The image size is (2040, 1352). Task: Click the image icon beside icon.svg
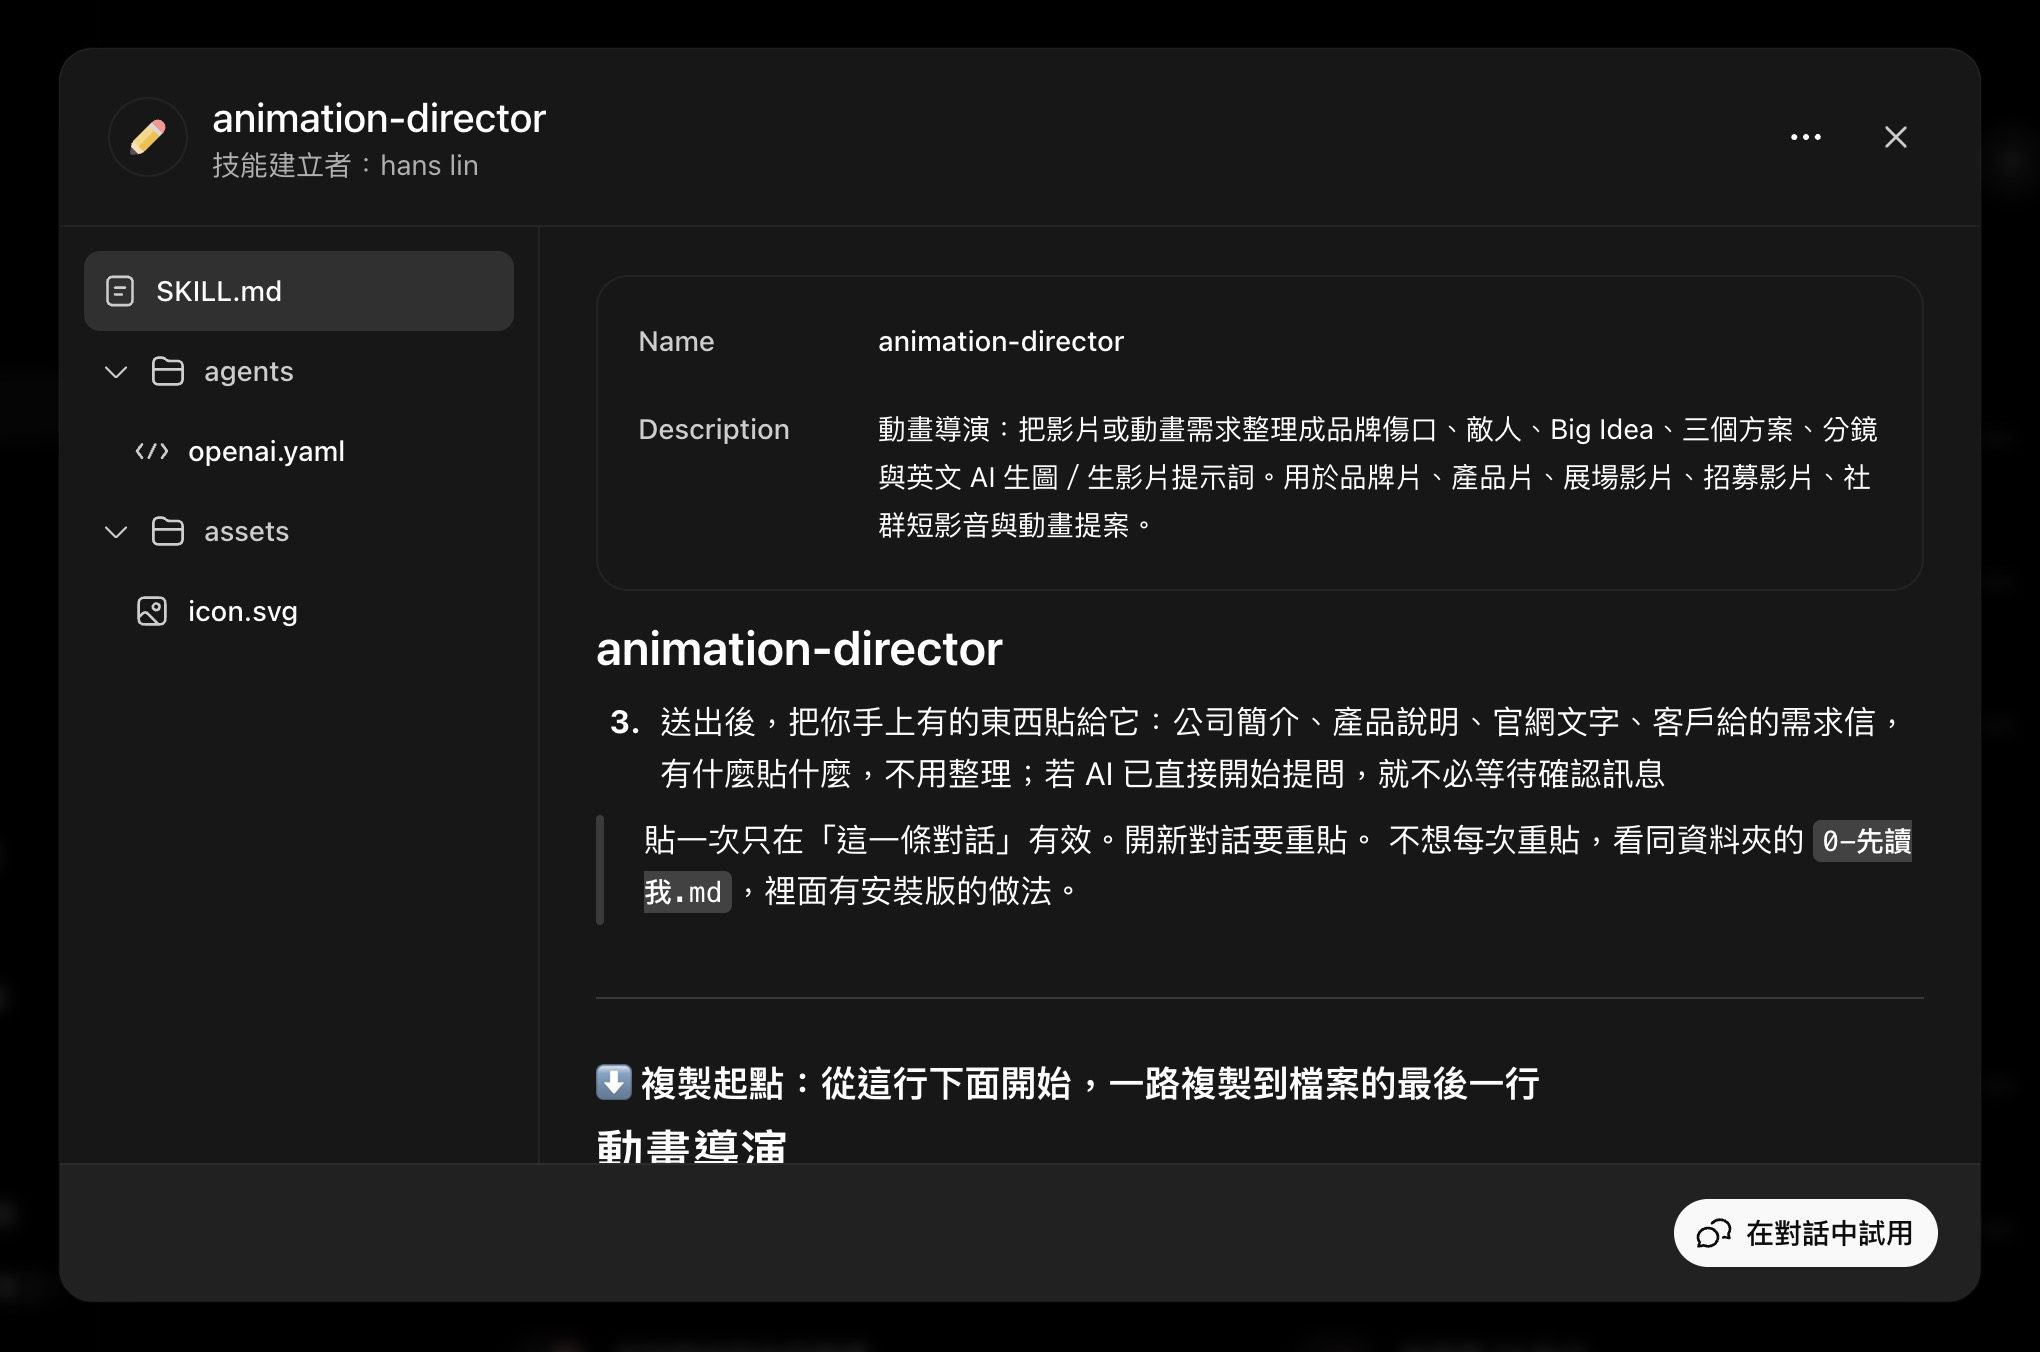tap(152, 611)
